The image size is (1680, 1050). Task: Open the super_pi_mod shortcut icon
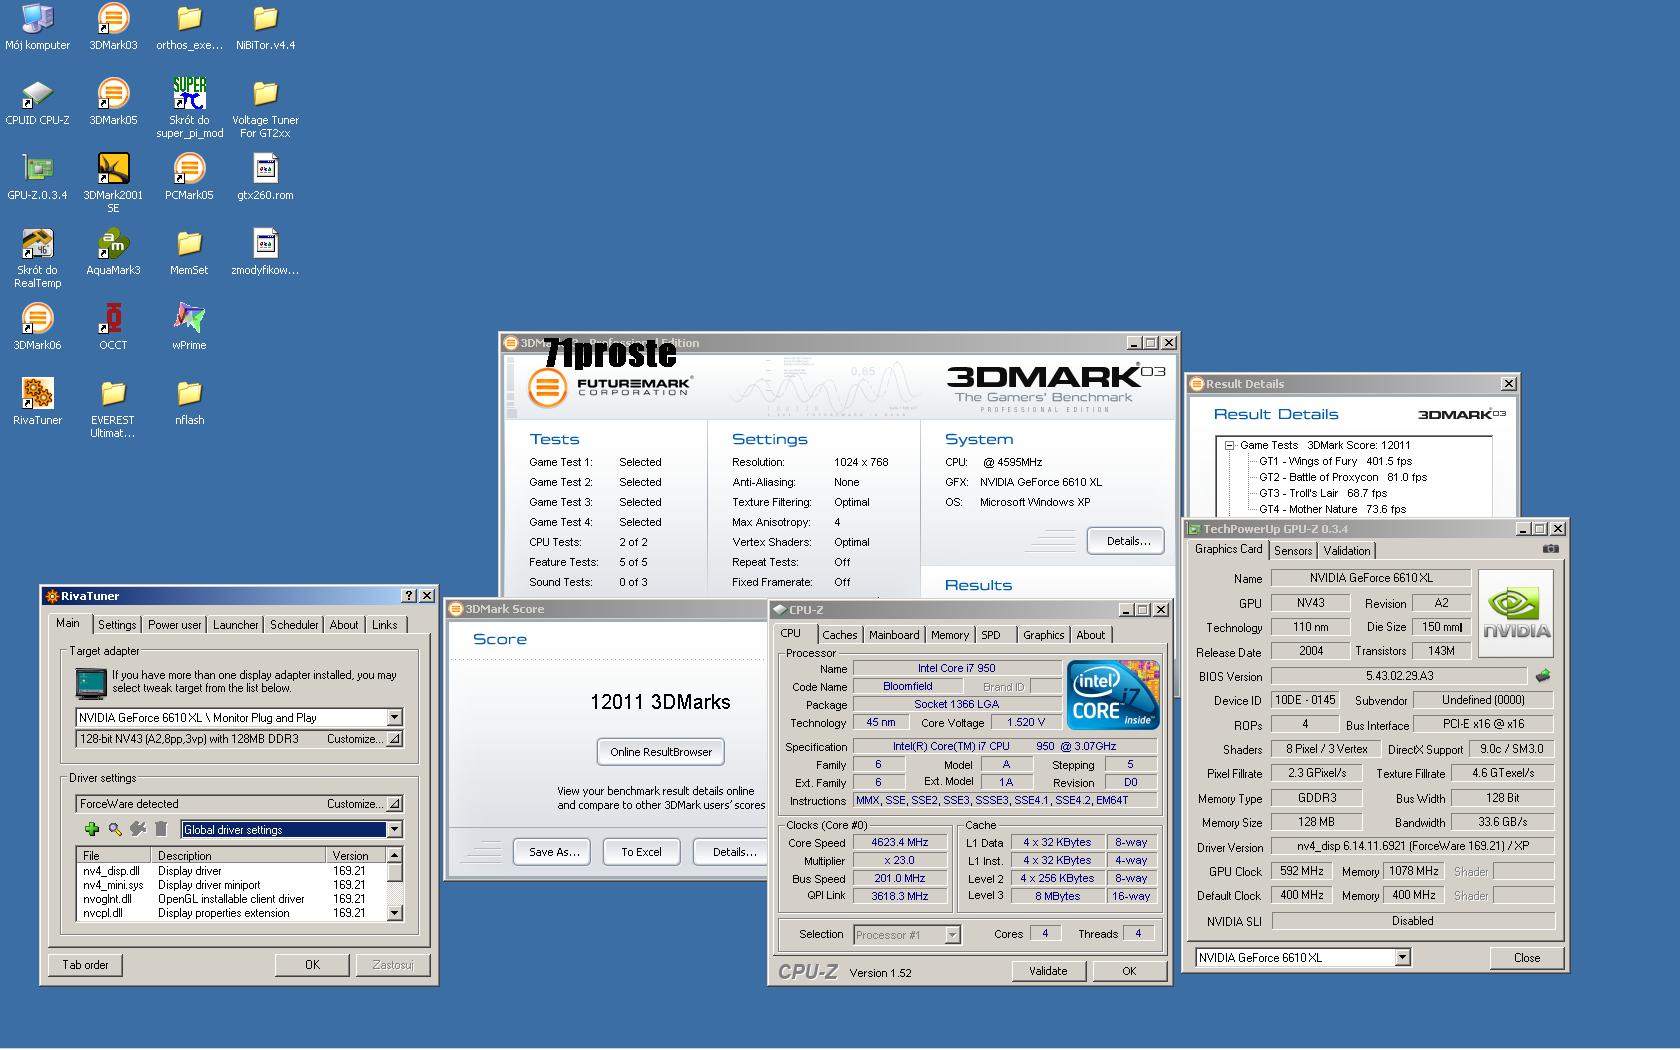tap(189, 108)
